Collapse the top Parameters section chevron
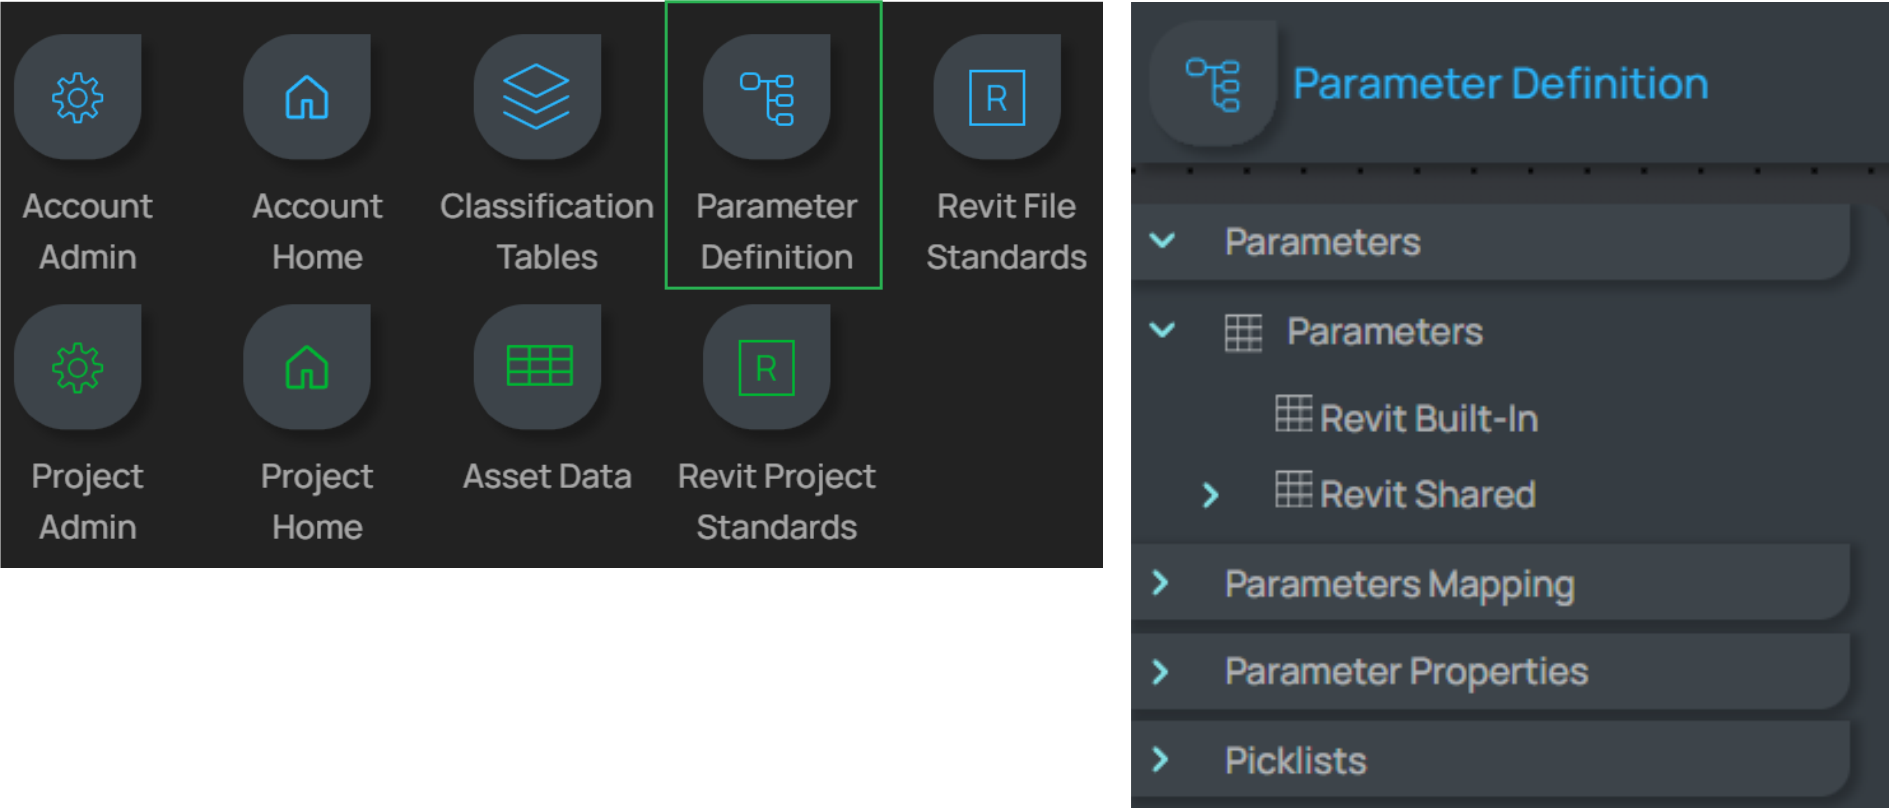Image resolution: width=1889 pixels, height=808 pixels. coord(1162,241)
